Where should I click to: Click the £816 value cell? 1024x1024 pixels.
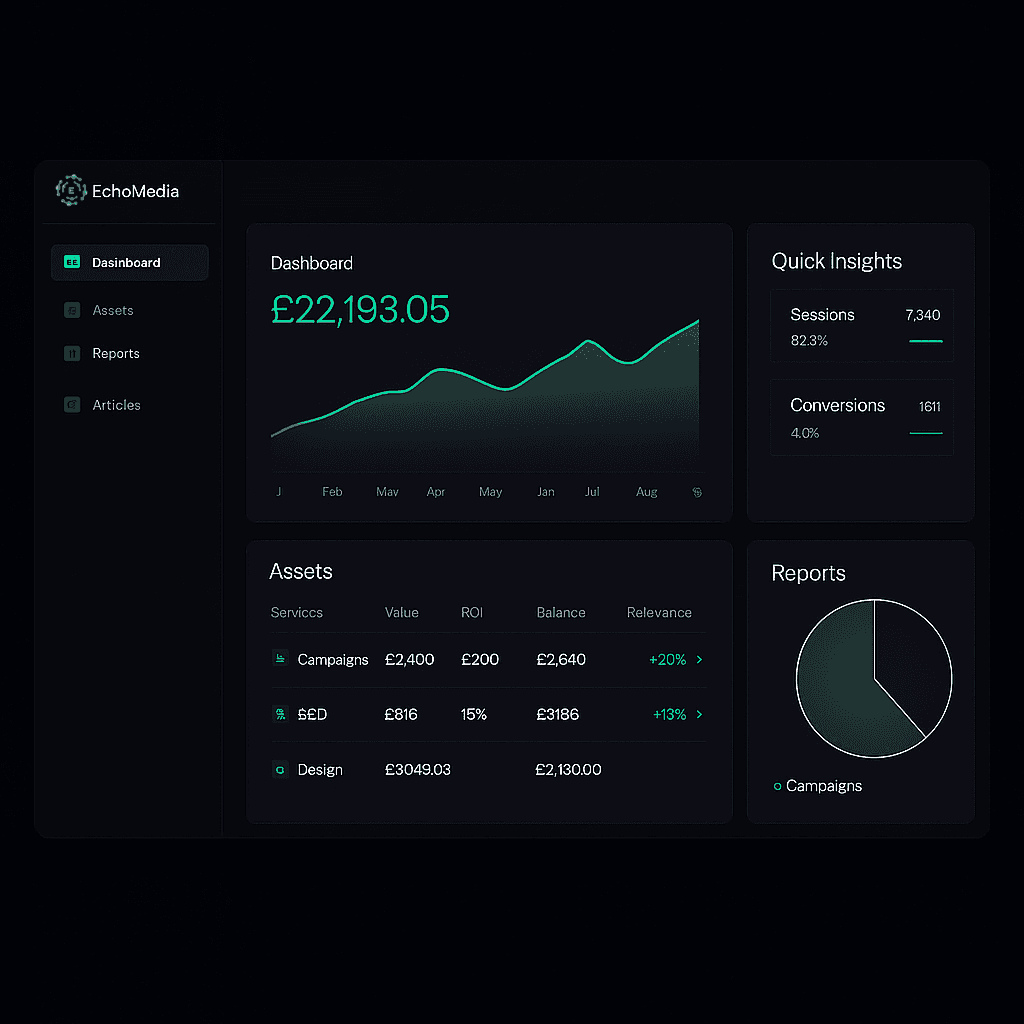click(401, 714)
